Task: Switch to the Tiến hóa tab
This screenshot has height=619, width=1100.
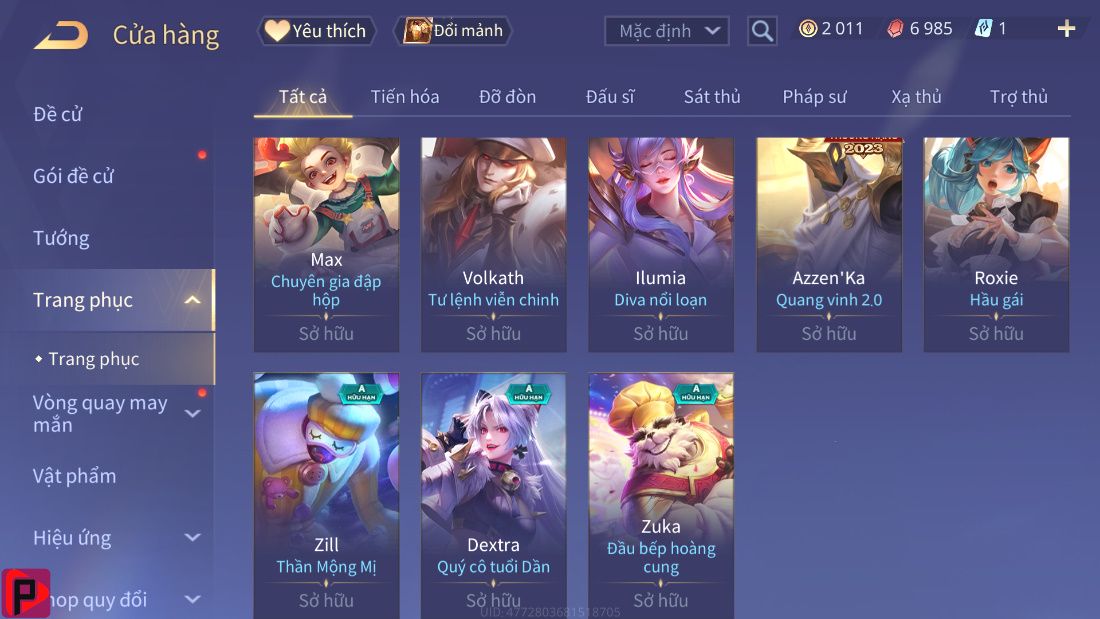Action: [x=405, y=97]
